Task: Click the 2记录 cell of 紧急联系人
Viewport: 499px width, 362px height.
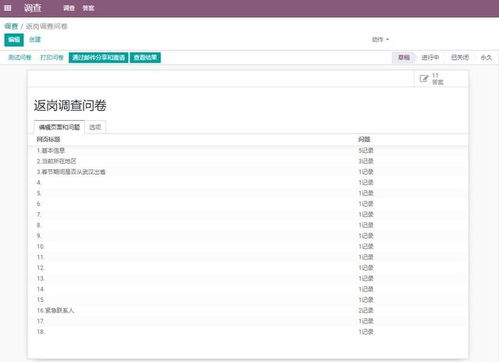Action: tap(366, 311)
